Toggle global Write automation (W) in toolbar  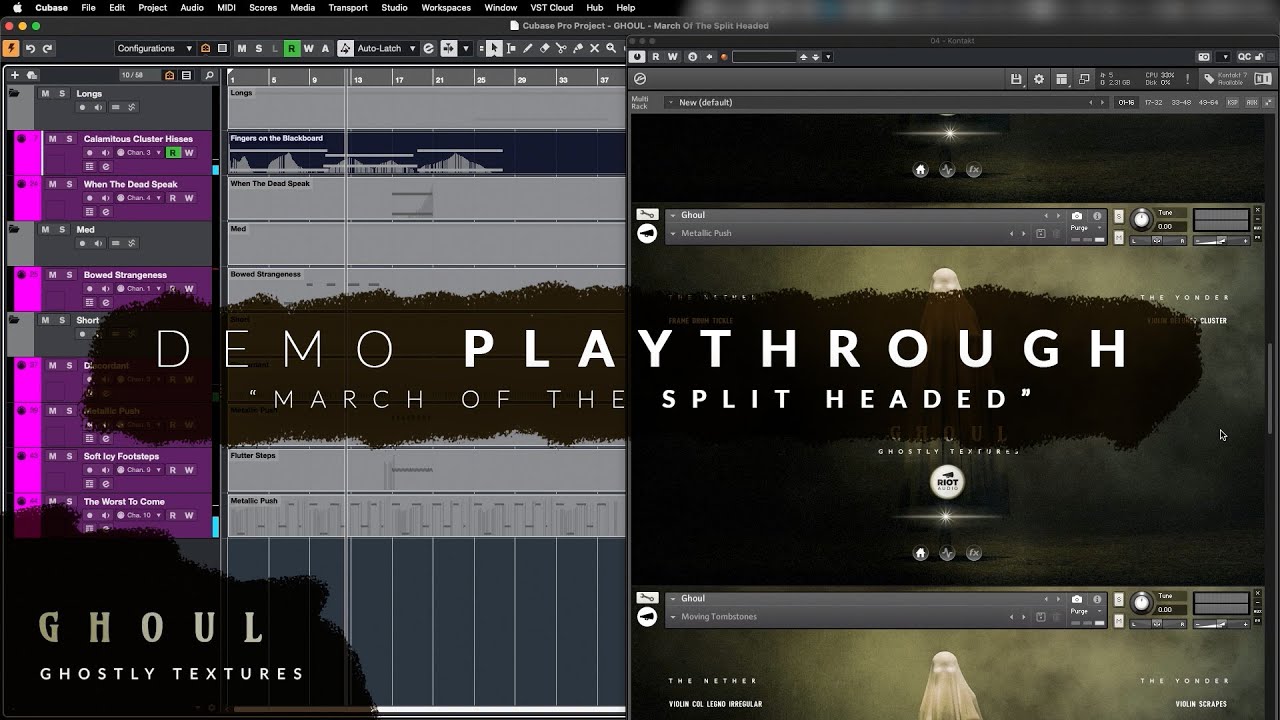[308, 48]
